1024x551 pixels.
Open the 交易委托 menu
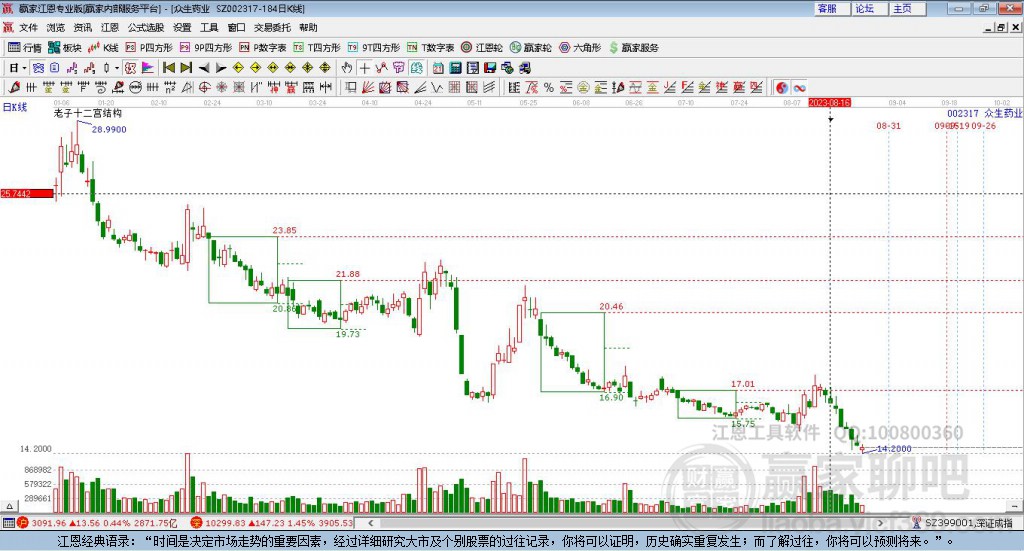[272, 27]
